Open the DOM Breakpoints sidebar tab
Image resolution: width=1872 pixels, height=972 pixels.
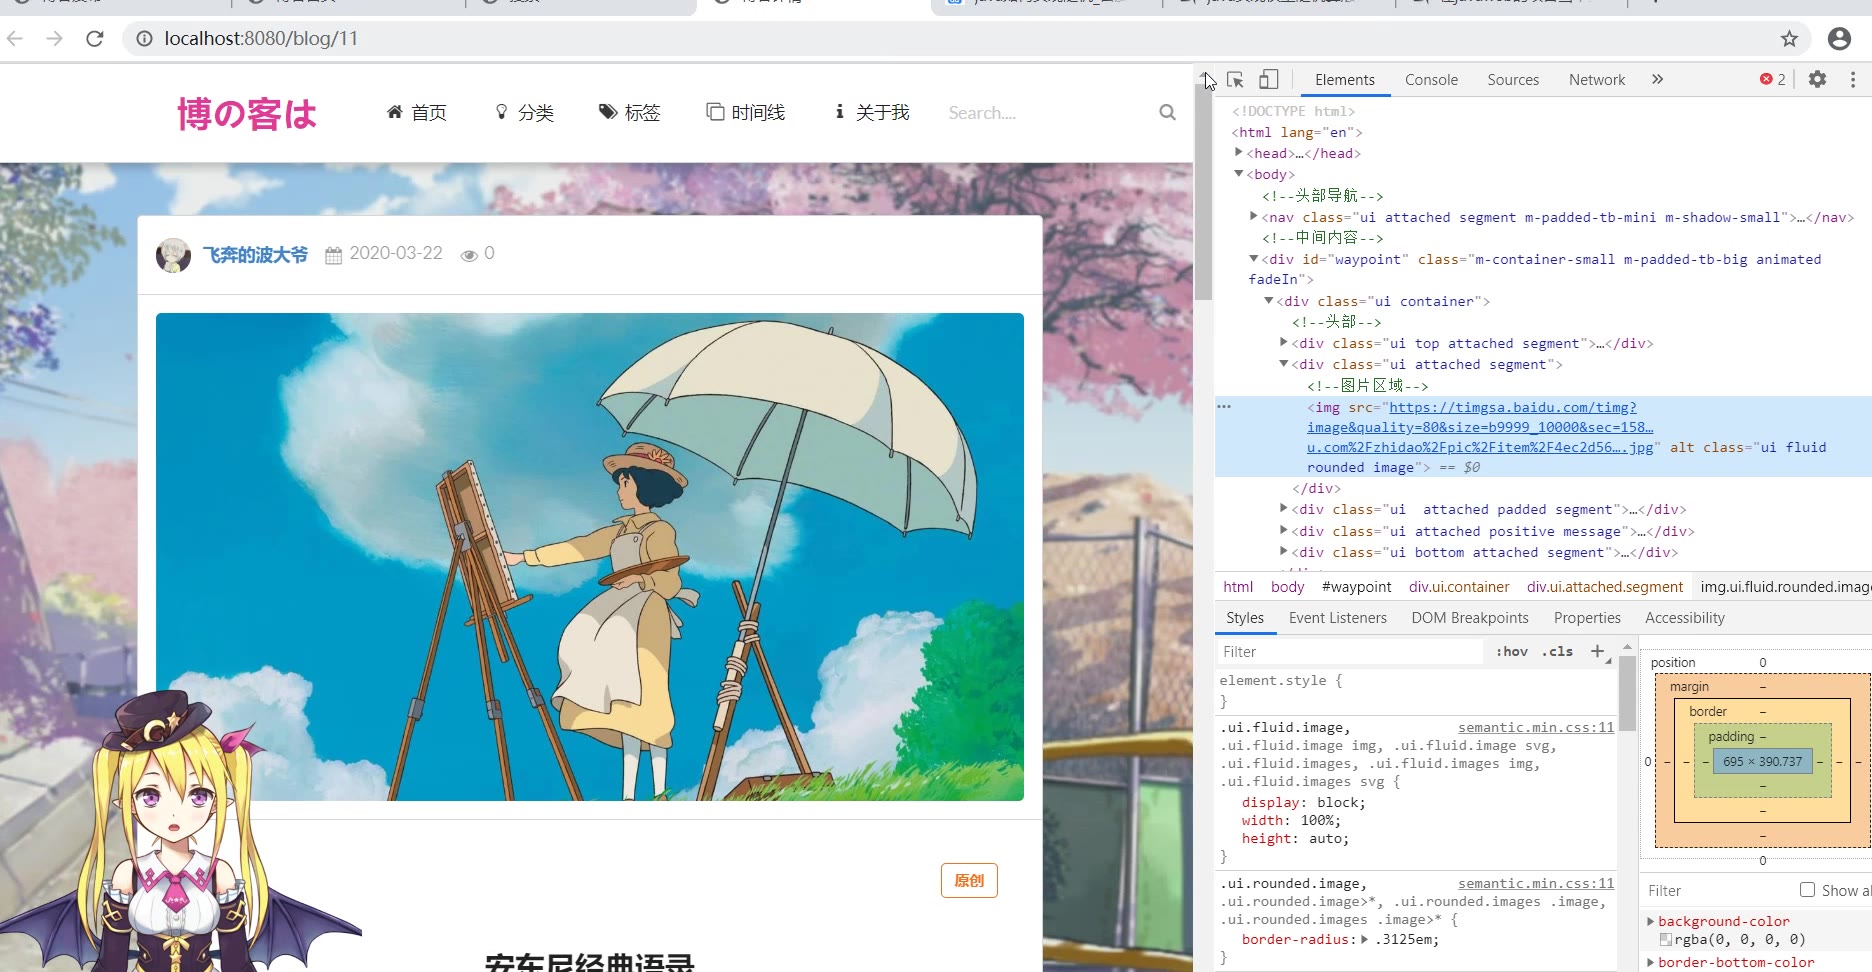coord(1470,618)
